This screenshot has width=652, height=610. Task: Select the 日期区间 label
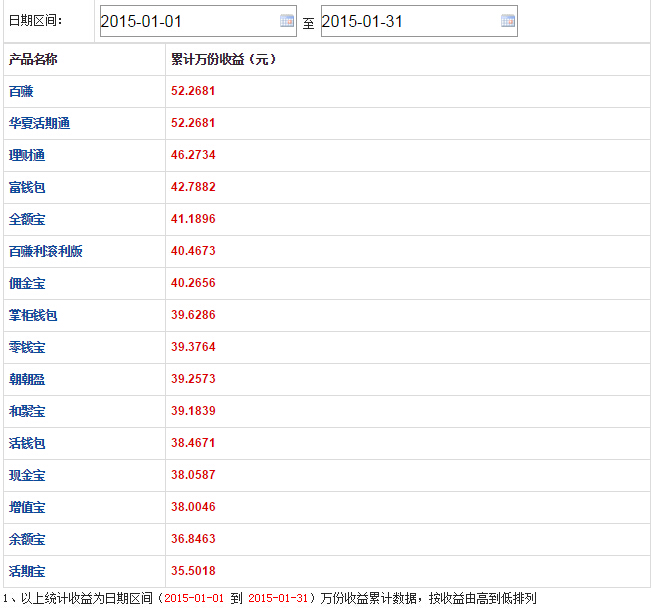[35, 20]
